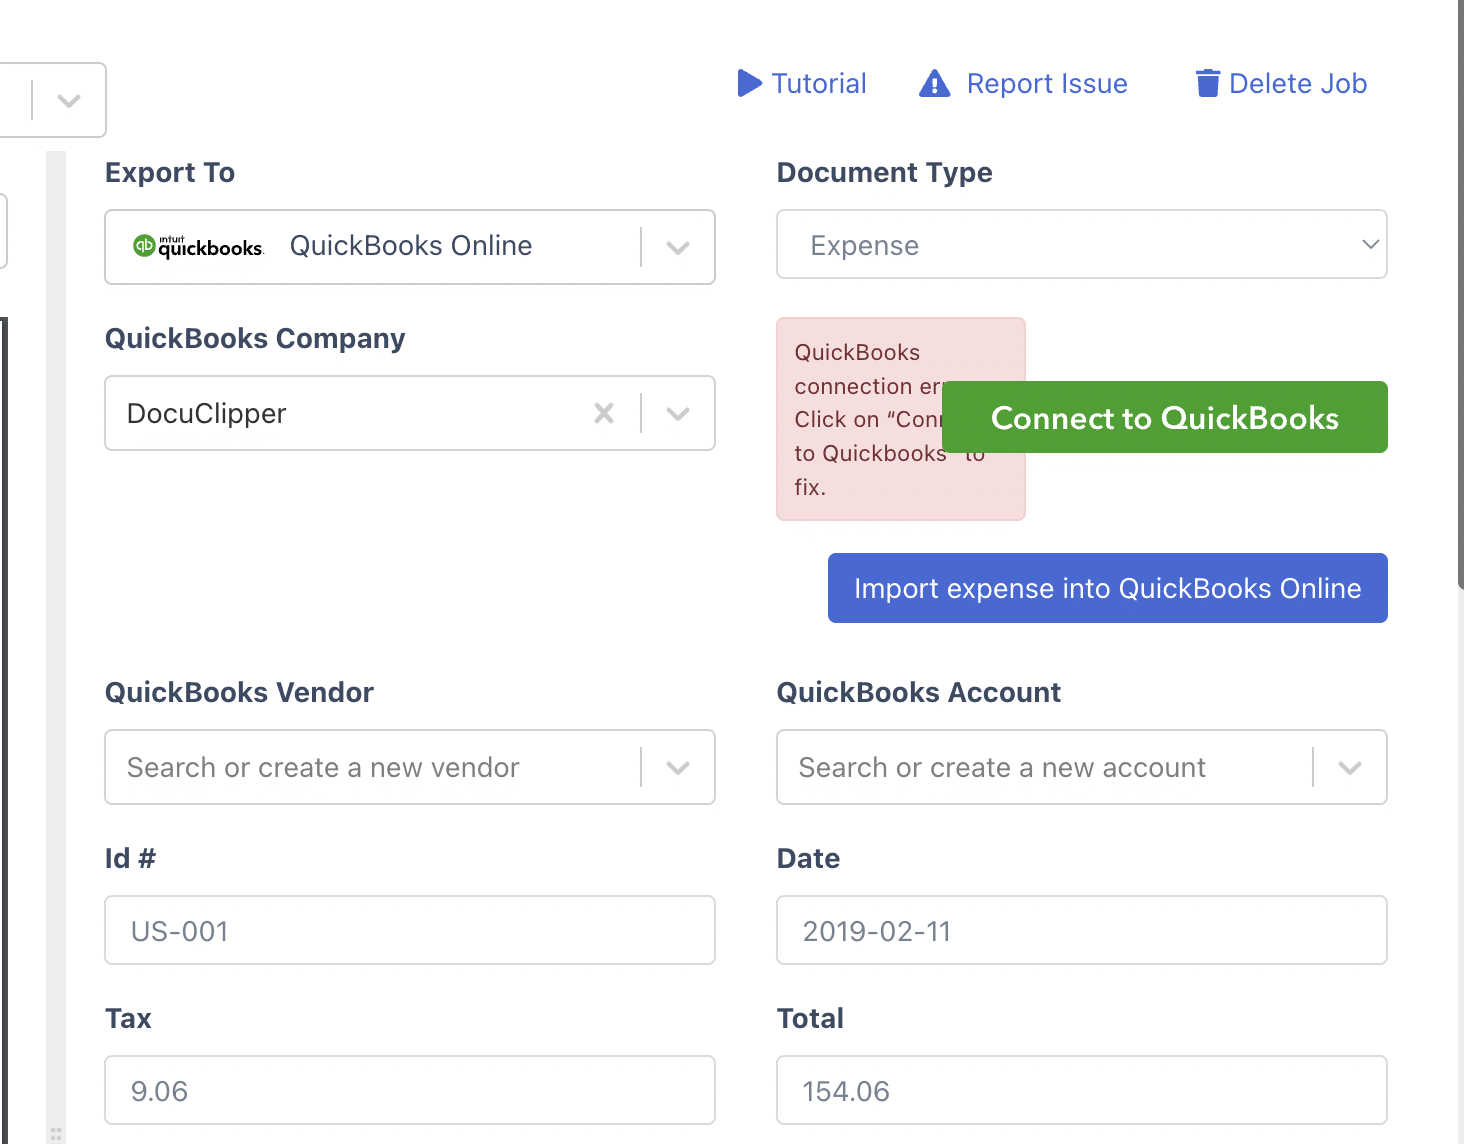1464x1144 pixels.
Task: Click the Tutorial link
Action: (818, 84)
